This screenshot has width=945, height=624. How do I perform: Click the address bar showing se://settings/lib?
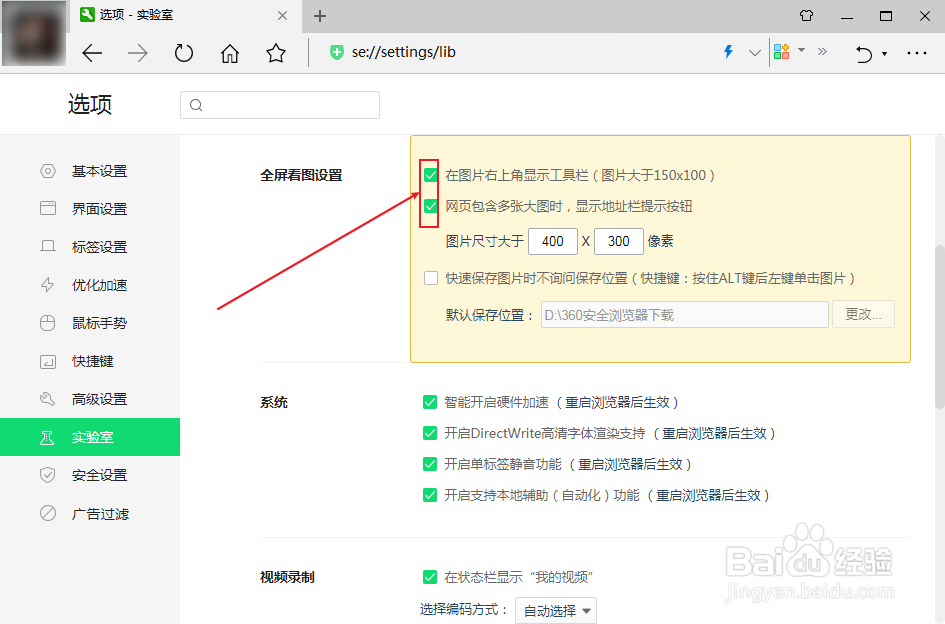coord(518,52)
